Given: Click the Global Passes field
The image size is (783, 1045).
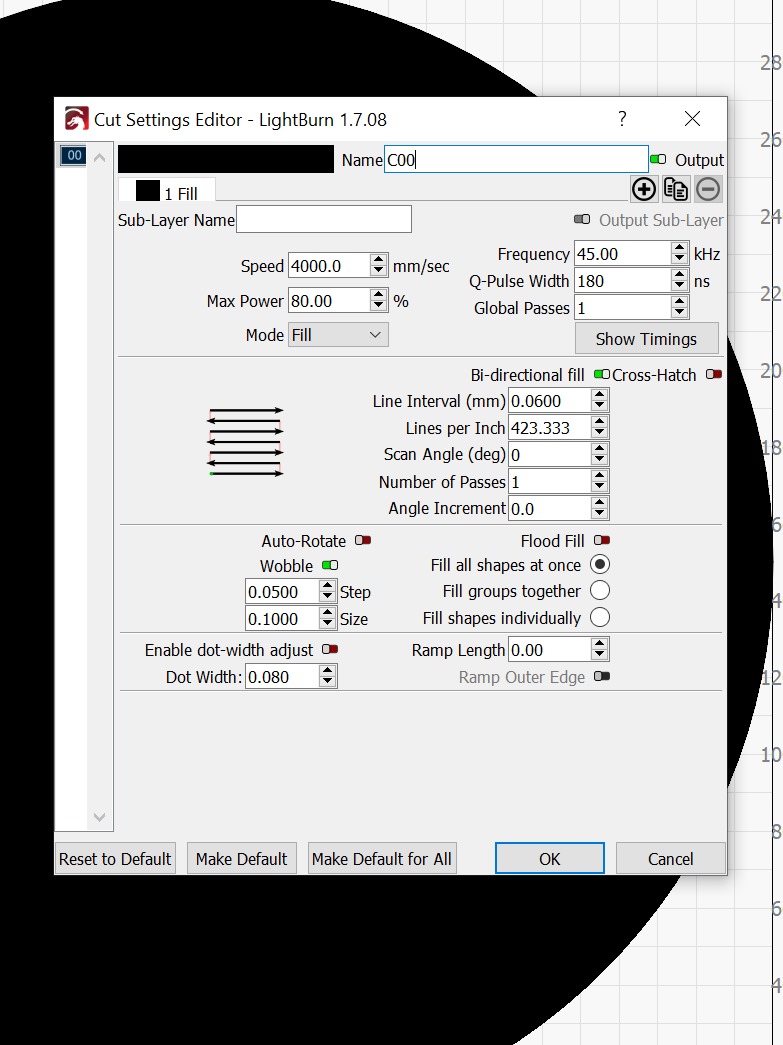Looking at the screenshot, I should click(x=622, y=307).
